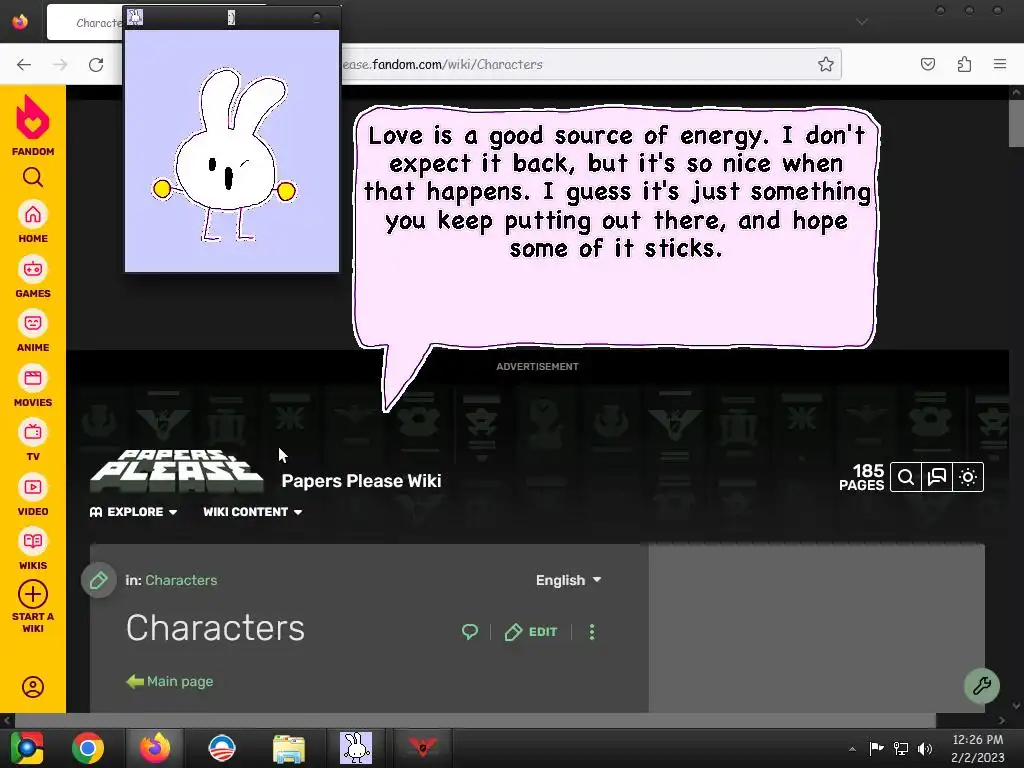Open the volume speaker tray icon

pyautogui.click(x=925, y=748)
